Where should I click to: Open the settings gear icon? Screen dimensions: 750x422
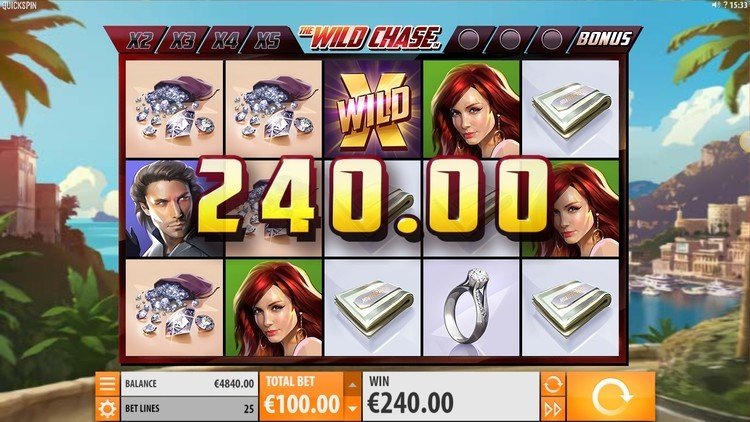click(x=107, y=409)
